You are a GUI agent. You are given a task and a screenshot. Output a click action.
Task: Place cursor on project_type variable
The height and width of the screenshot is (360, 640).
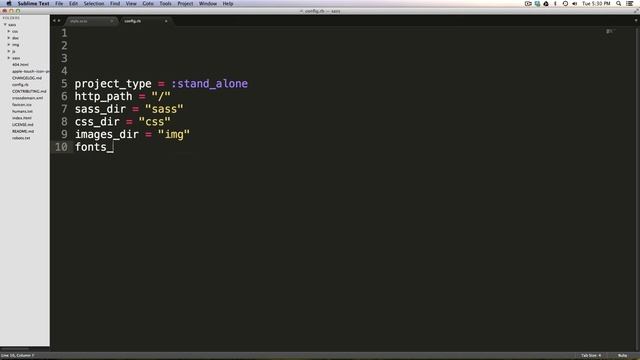(x=113, y=84)
